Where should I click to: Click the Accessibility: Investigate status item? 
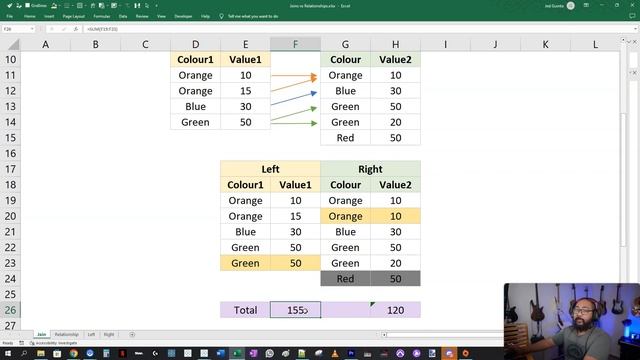(53, 343)
